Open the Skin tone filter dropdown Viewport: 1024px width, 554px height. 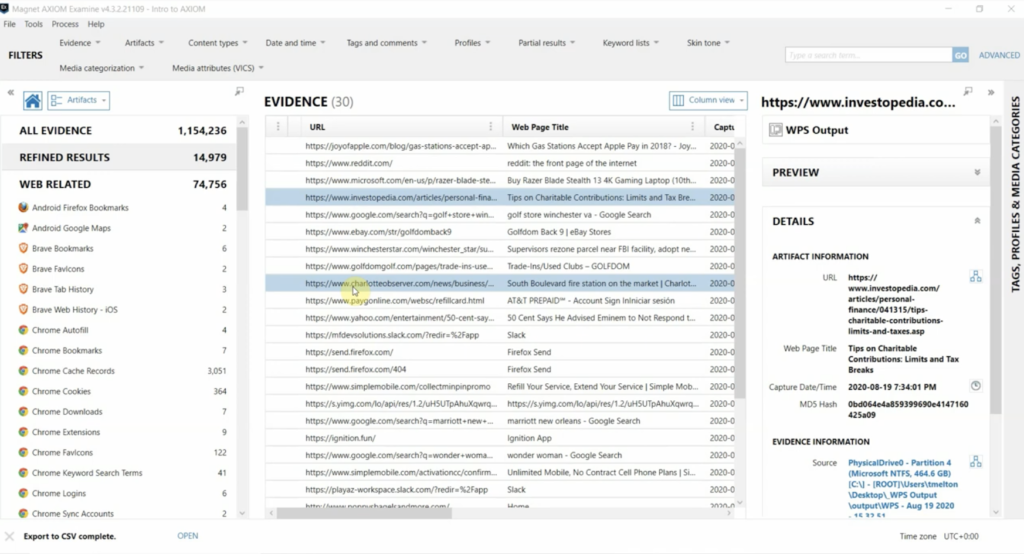point(708,42)
